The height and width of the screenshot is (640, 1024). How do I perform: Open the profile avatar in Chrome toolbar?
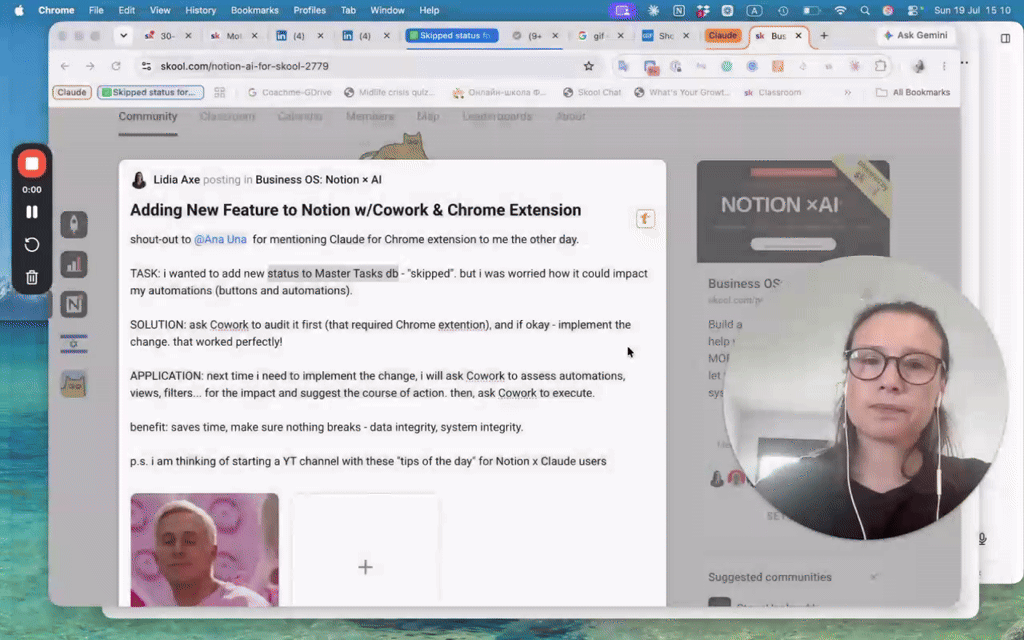pyautogui.click(x=919, y=66)
